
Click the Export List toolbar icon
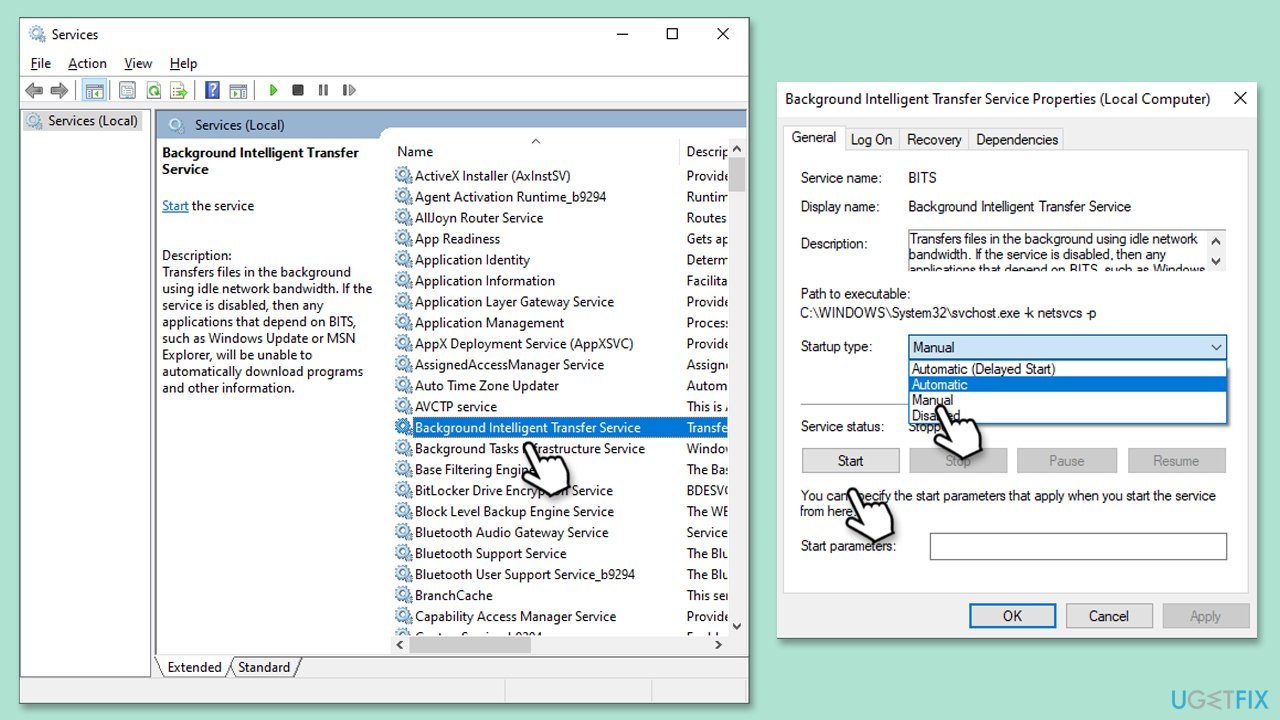[179, 90]
